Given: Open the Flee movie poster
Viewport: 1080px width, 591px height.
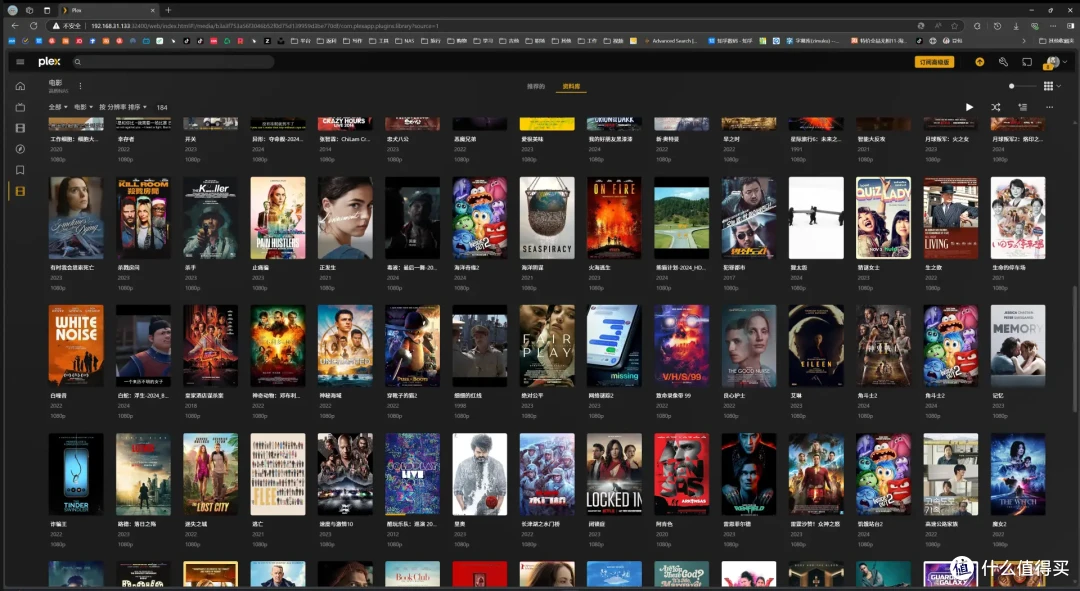Looking at the screenshot, I should (x=278, y=474).
